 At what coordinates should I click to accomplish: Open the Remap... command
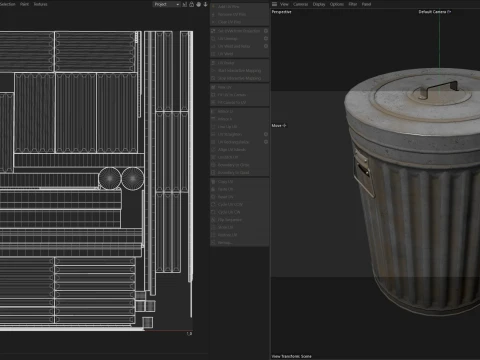[240, 242]
